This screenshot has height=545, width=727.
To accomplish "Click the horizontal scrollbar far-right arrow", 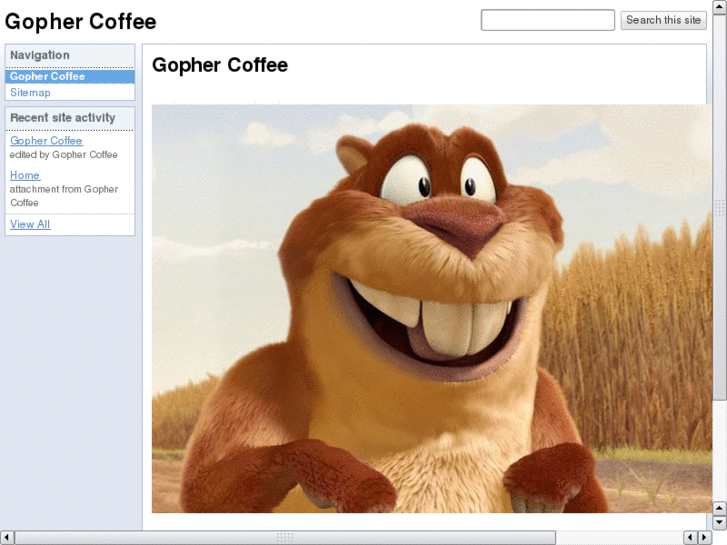I will (x=705, y=538).
